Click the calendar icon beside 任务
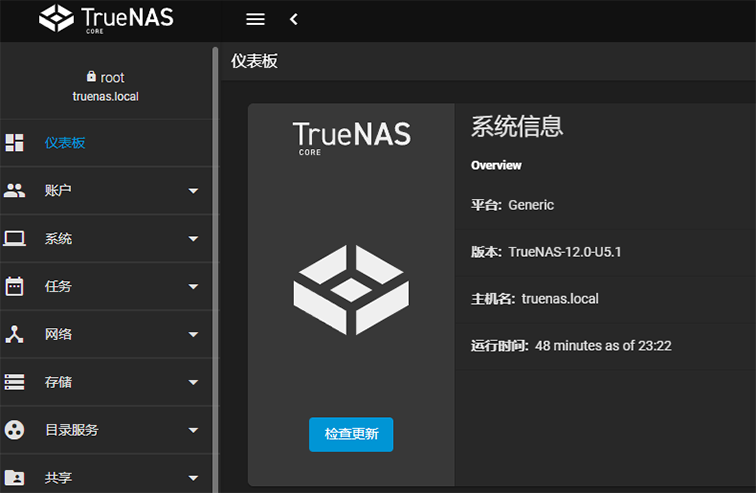Viewport: 756px width, 493px height. (14, 286)
